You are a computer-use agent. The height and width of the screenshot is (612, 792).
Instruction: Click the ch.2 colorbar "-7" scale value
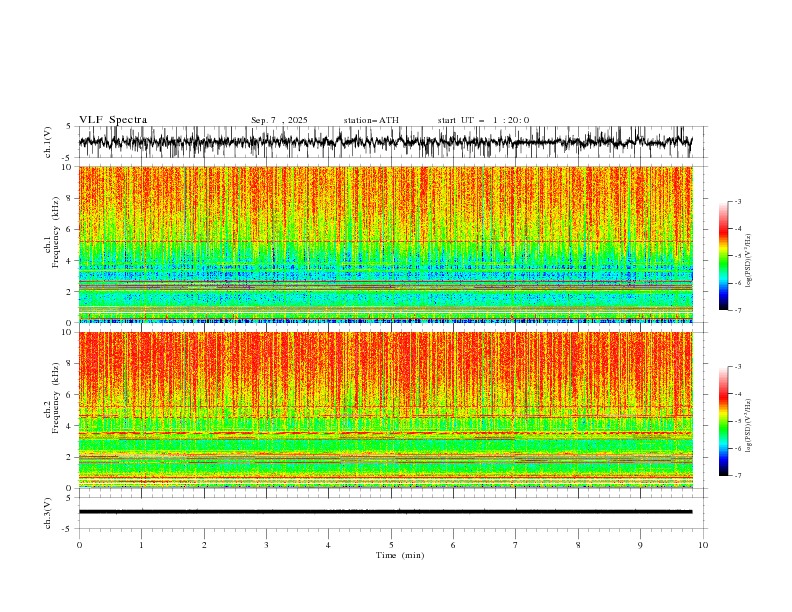[738, 476]
